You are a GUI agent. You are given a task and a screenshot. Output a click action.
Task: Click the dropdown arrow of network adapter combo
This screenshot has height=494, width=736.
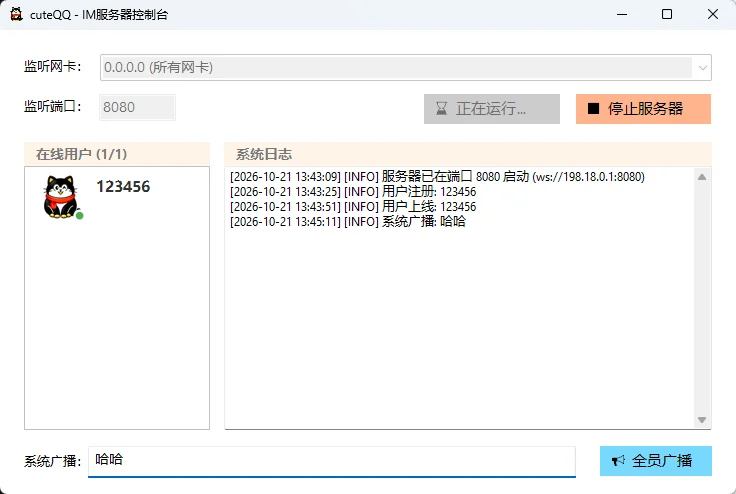702,68
